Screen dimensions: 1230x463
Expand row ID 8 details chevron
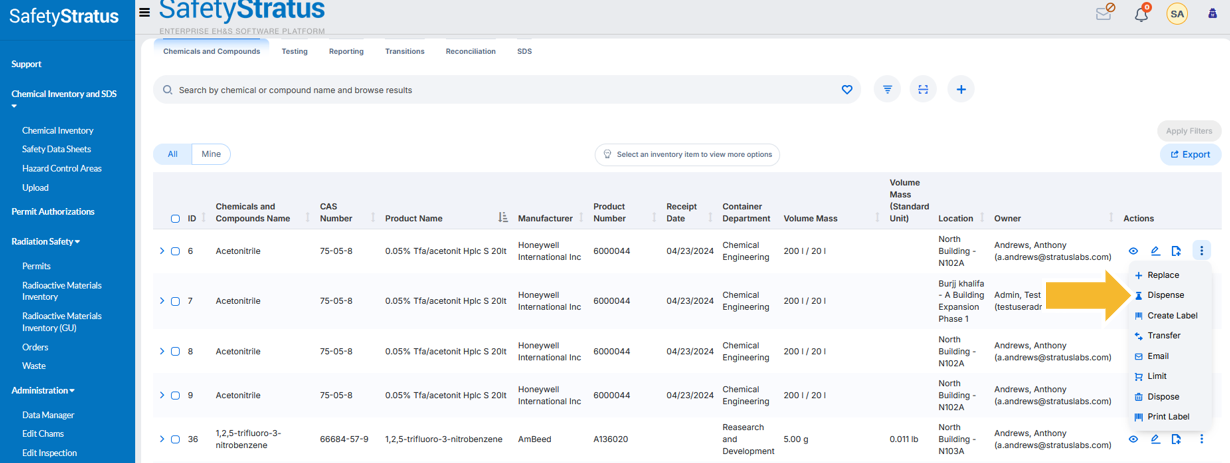coord(162,352)
